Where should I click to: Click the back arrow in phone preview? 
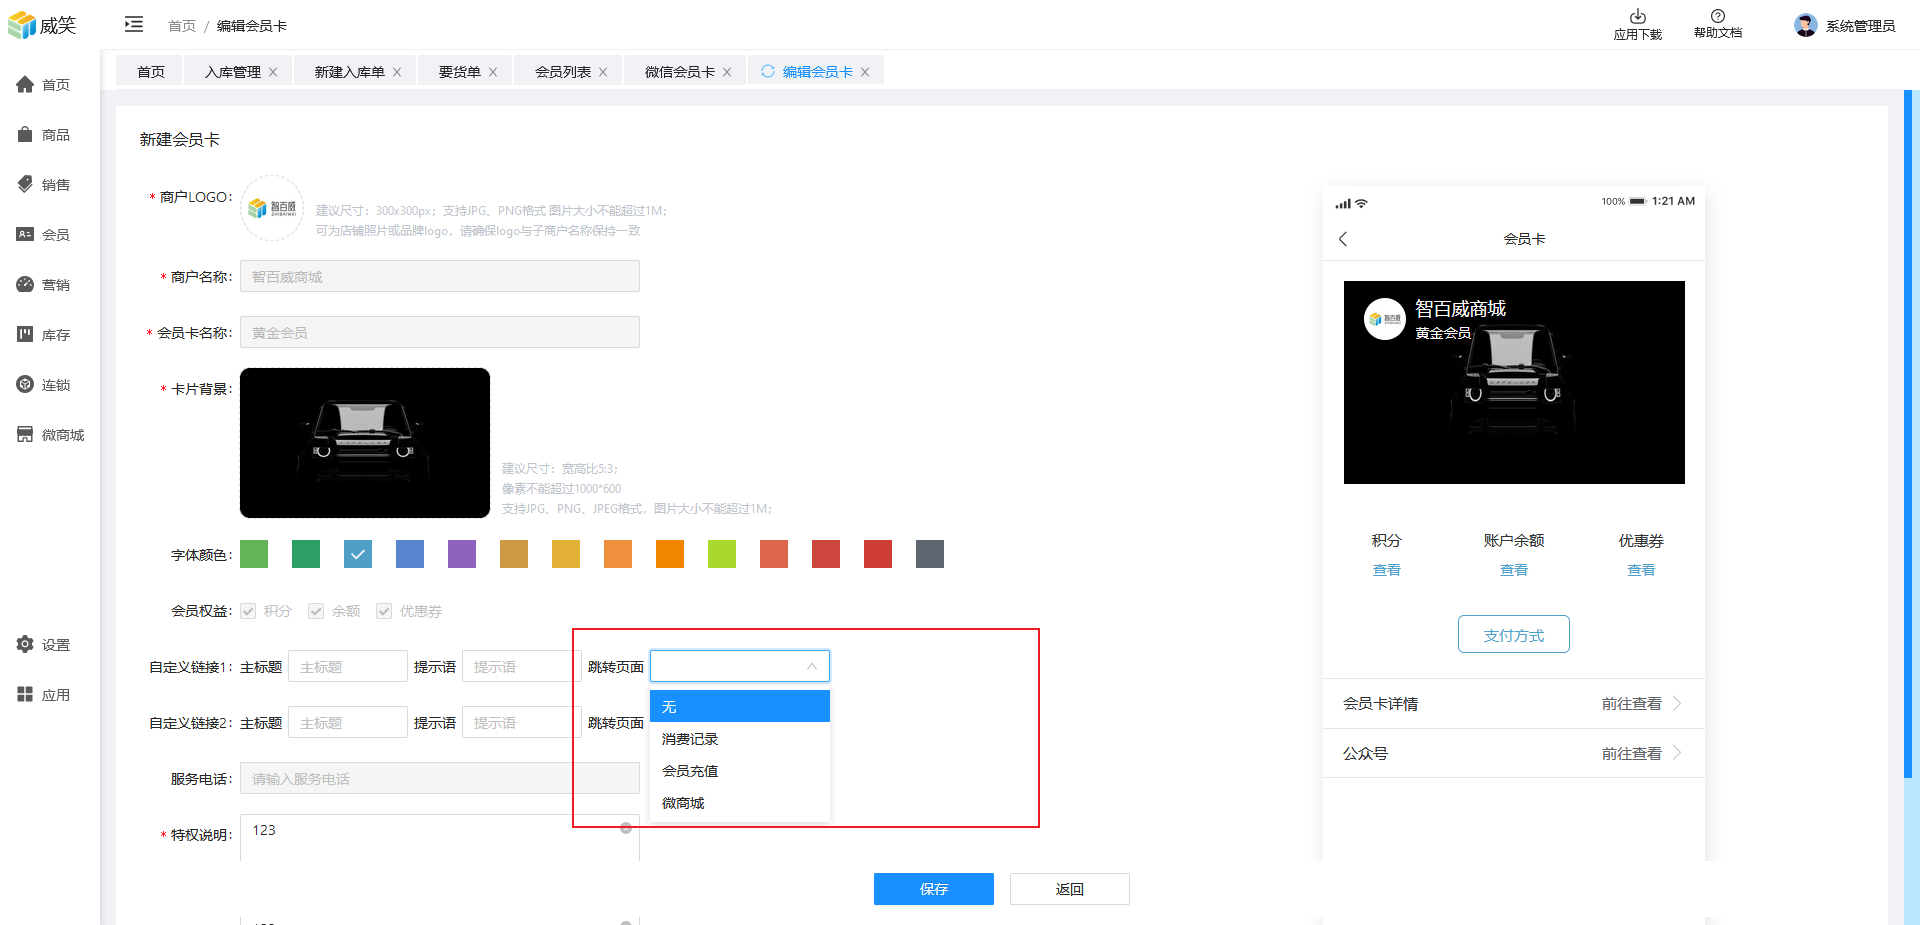[x=1343, y=239]
